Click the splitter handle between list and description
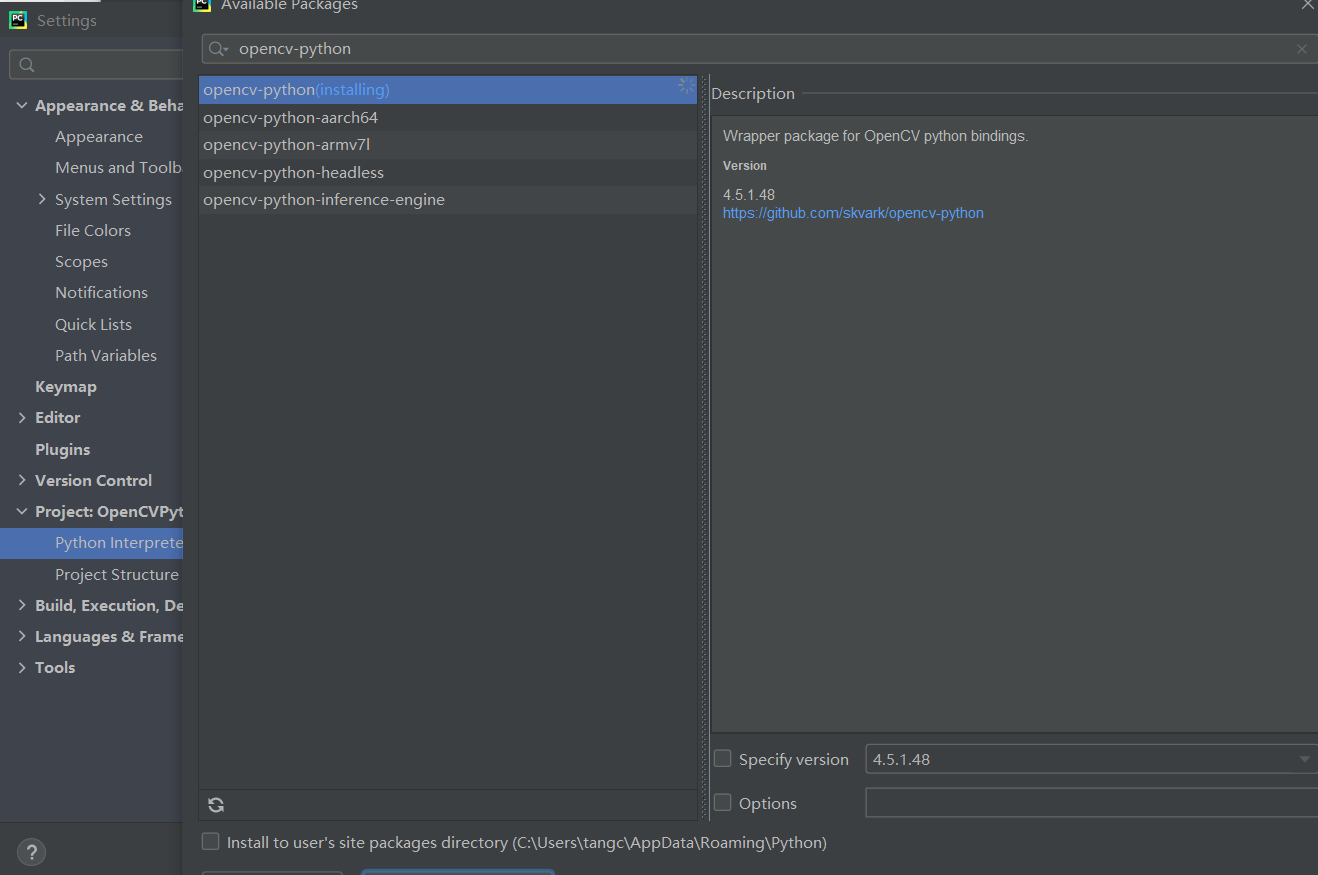 point(704,447)
